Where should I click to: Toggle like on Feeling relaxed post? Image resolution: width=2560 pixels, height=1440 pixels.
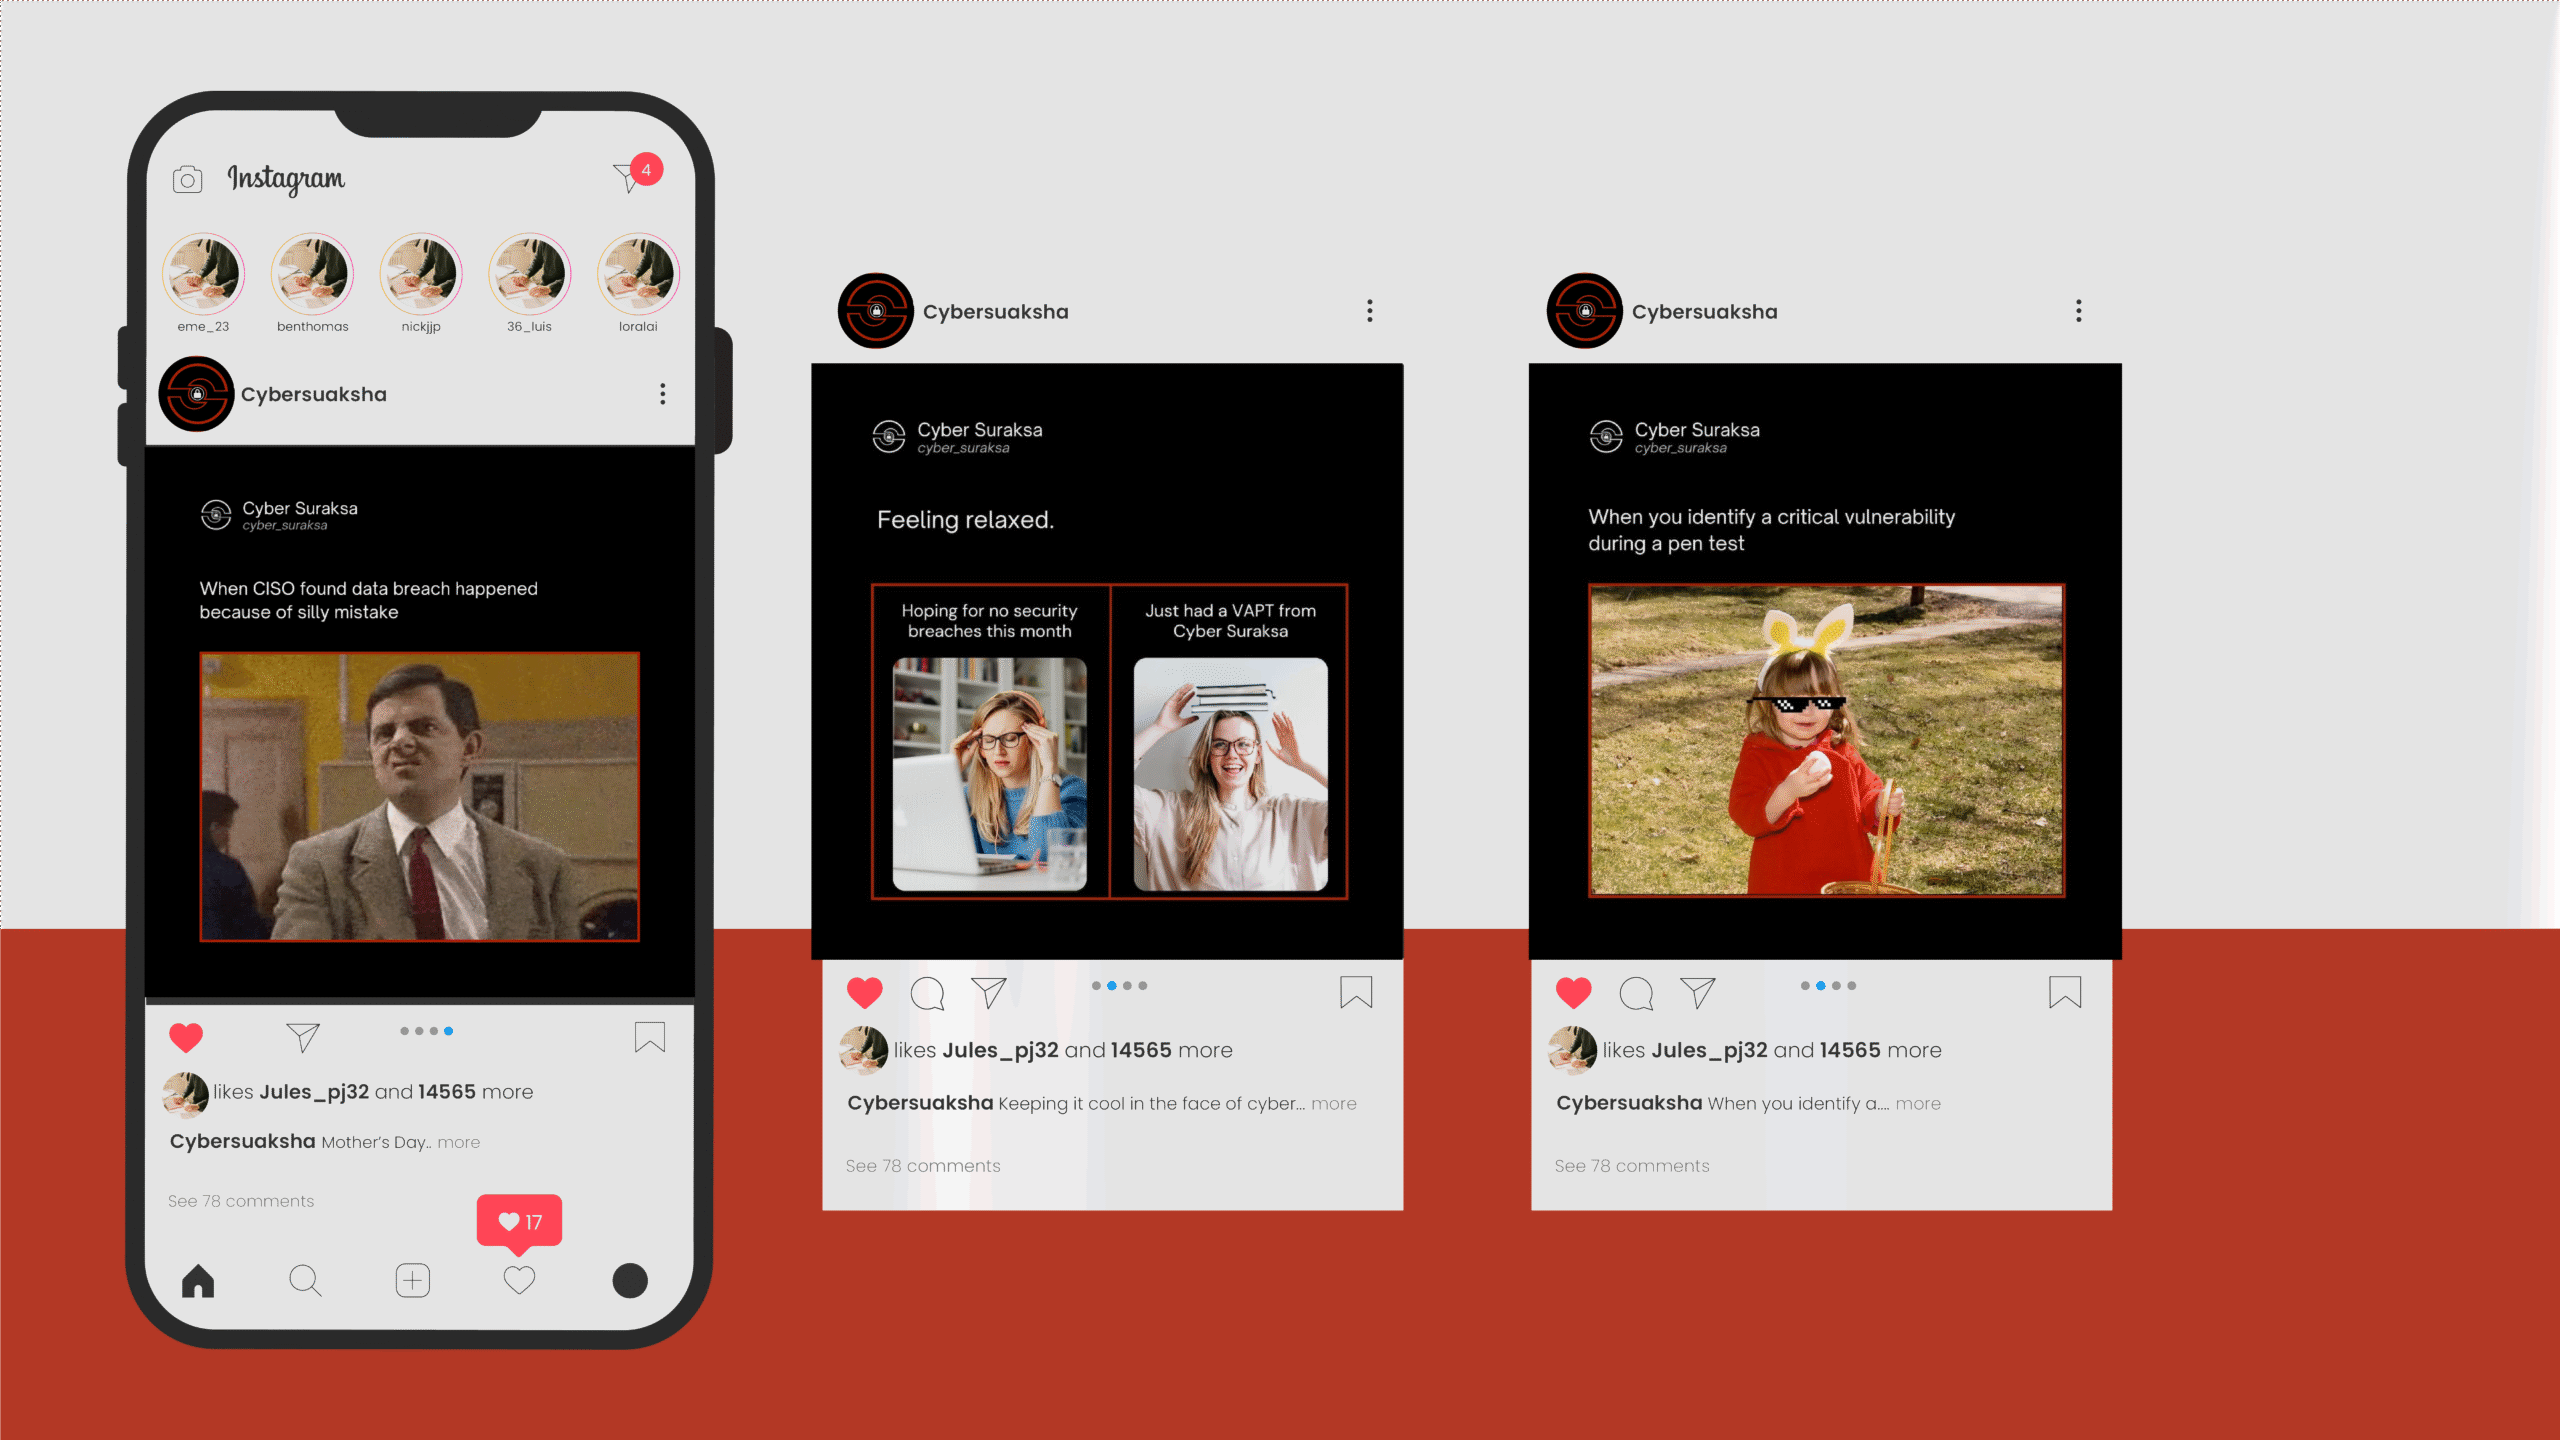(865, 992)
